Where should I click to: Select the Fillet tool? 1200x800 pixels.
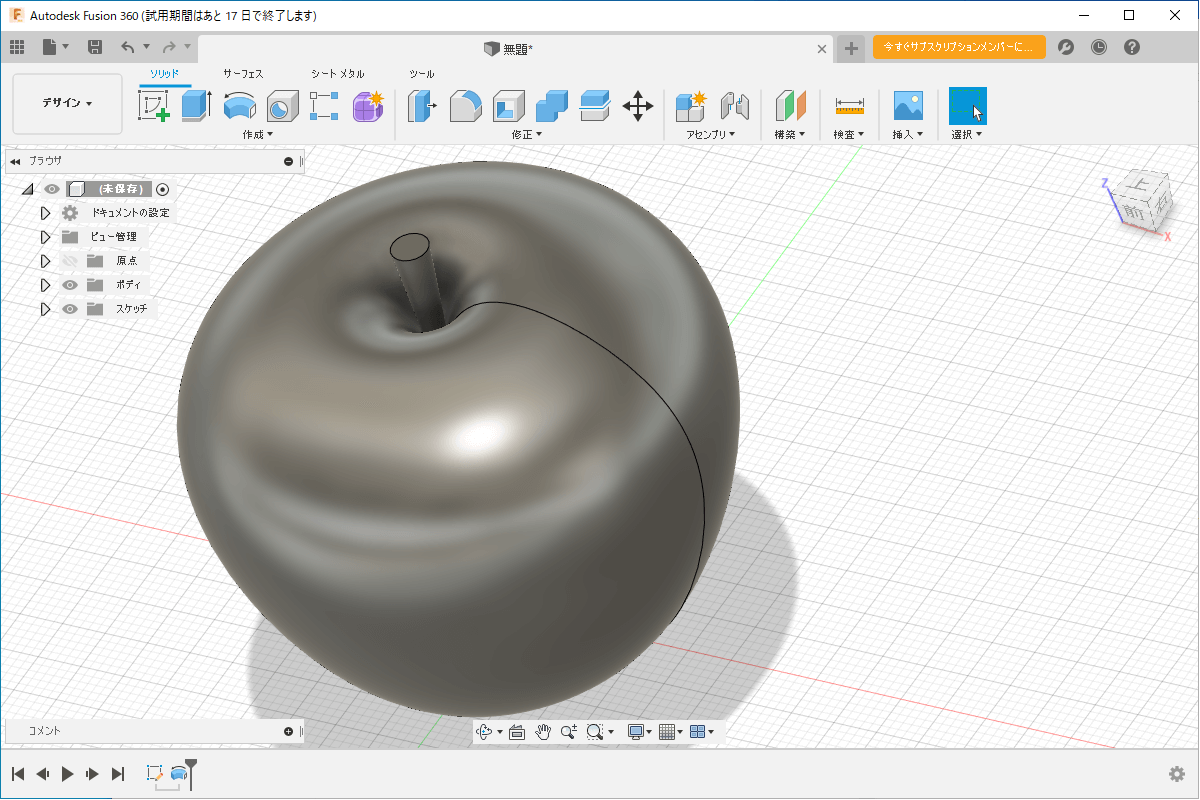click(465, 105)
